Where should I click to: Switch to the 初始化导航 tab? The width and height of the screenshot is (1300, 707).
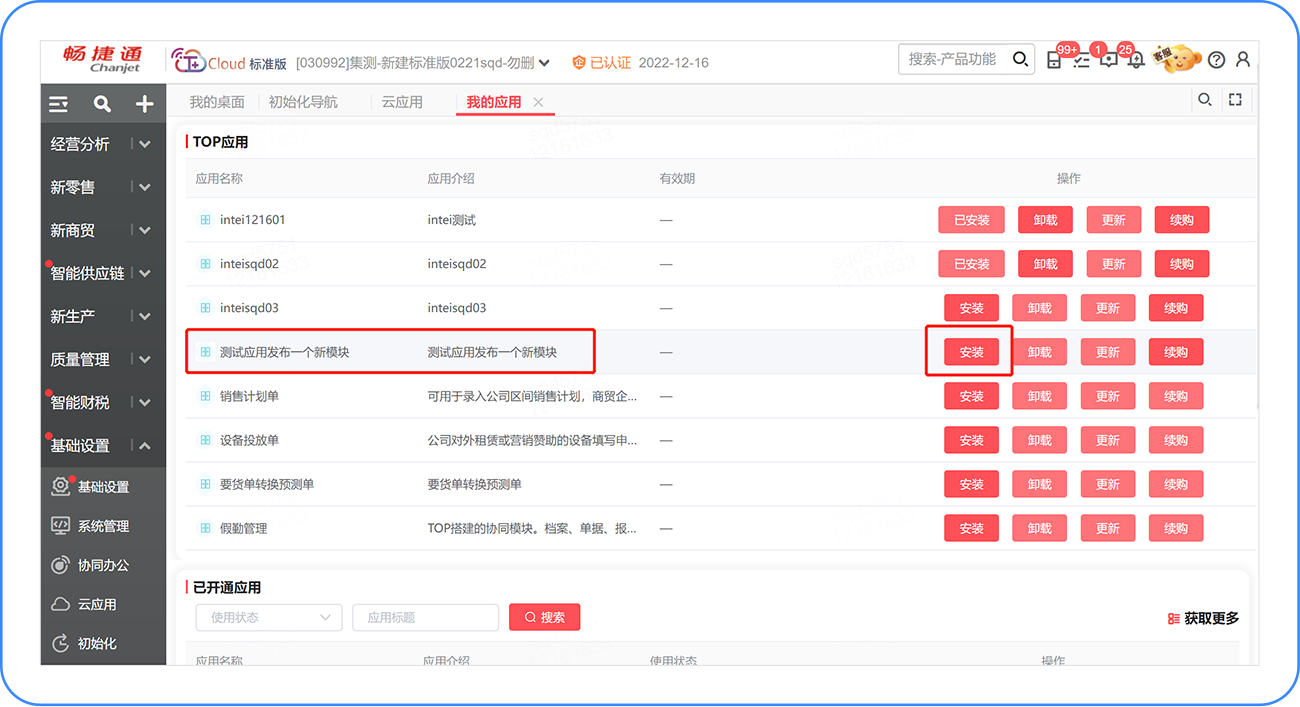[x=303, y=102]
